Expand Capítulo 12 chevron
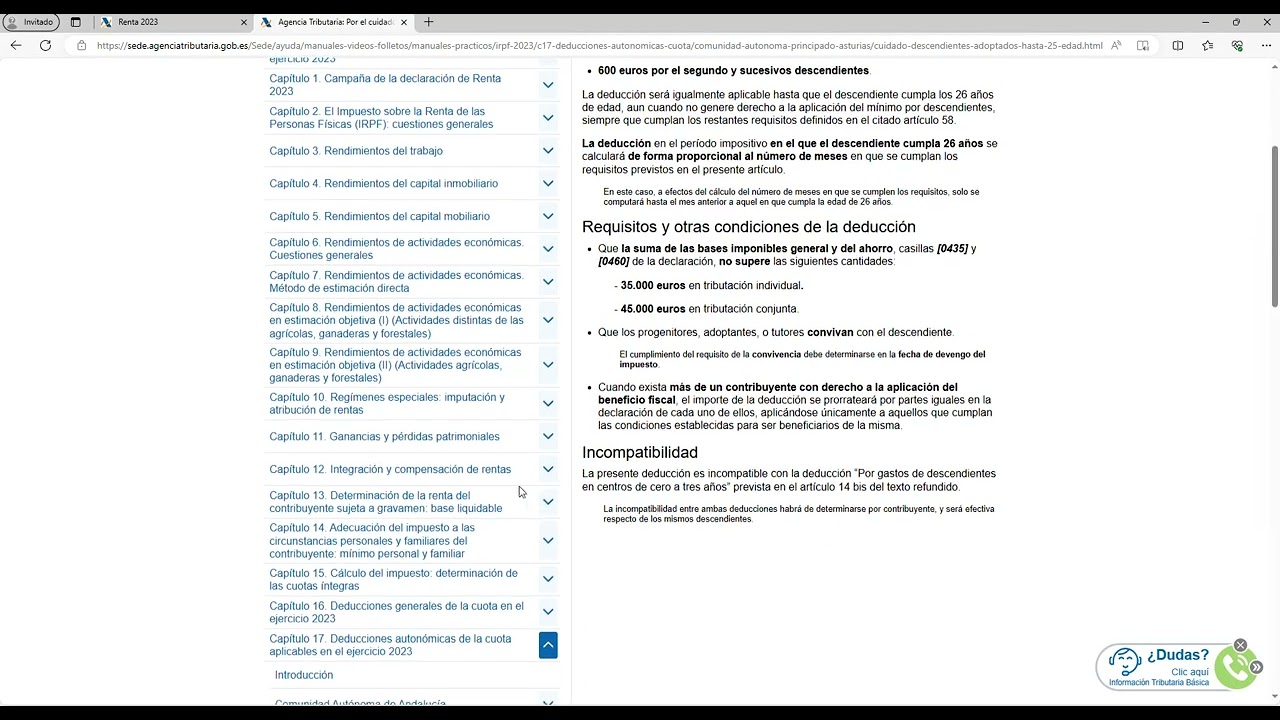Screen dimensions: 1280x720 click(x=548, y=469)
